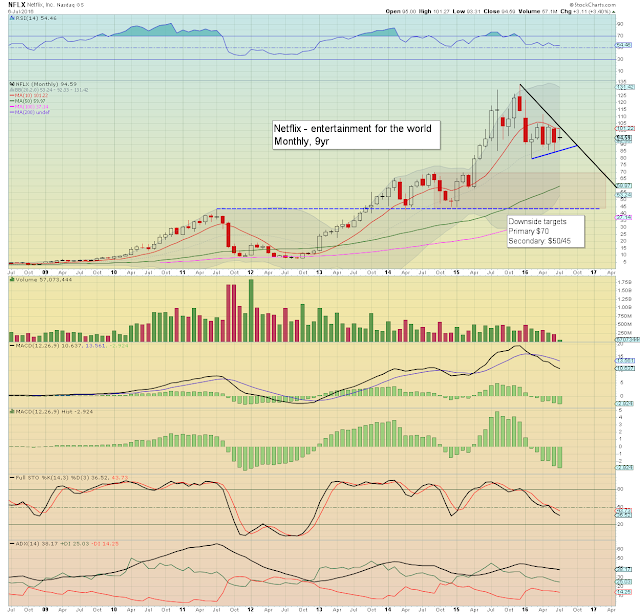This screenshot has width=640, height=614.
Task: Click the "NFLX (Monthly) 94.59" legend label
Action: 46,84
